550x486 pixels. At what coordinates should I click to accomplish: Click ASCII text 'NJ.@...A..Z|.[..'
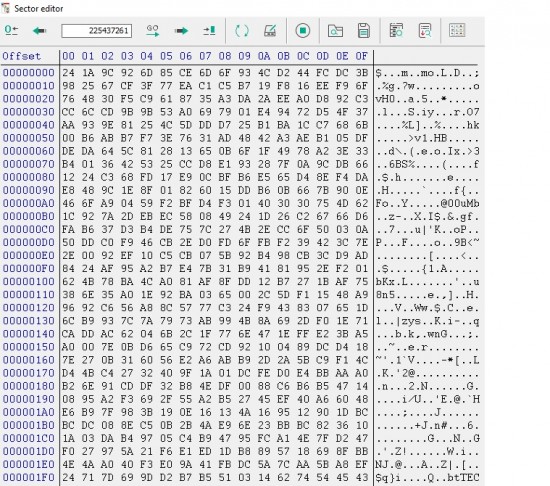427,464
